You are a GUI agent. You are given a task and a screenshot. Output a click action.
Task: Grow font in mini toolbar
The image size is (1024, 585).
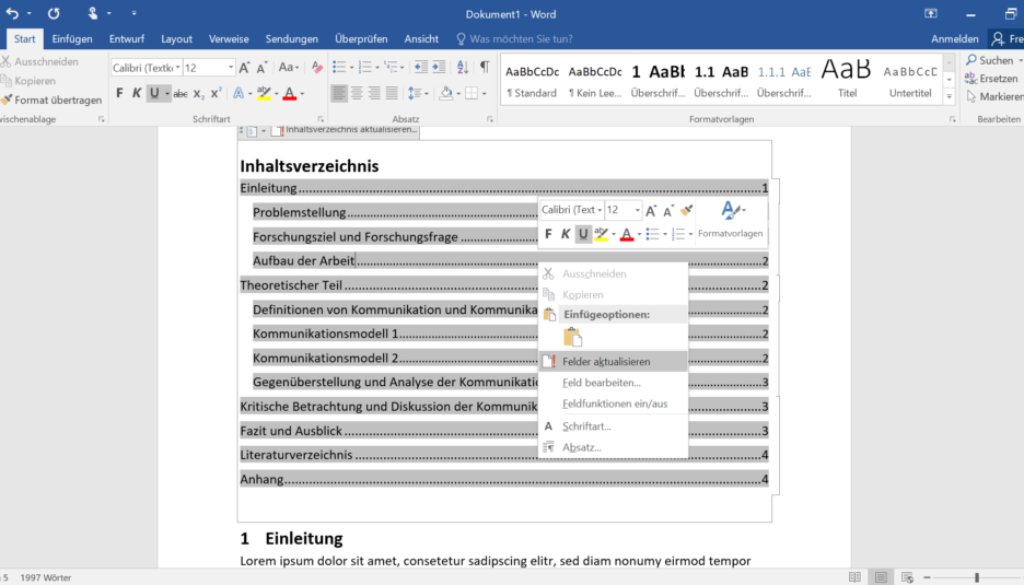(650, 210)
